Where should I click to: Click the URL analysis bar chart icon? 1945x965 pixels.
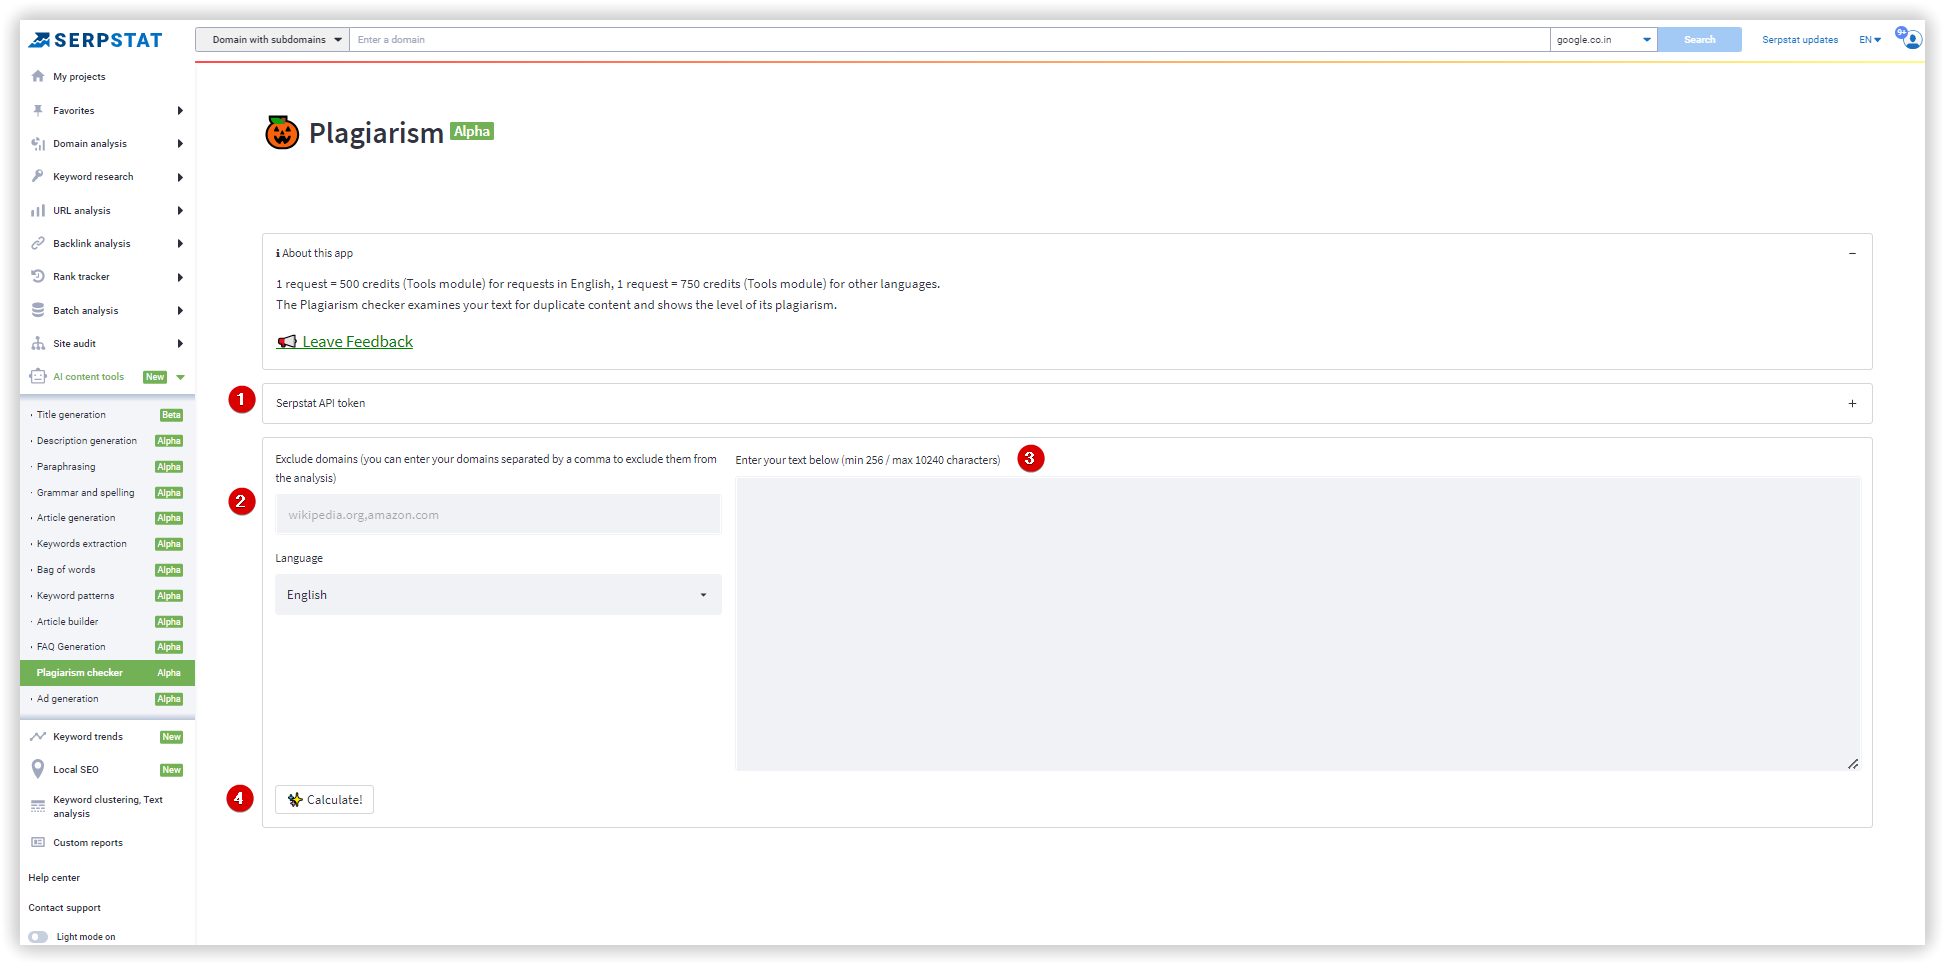[38, 210]
